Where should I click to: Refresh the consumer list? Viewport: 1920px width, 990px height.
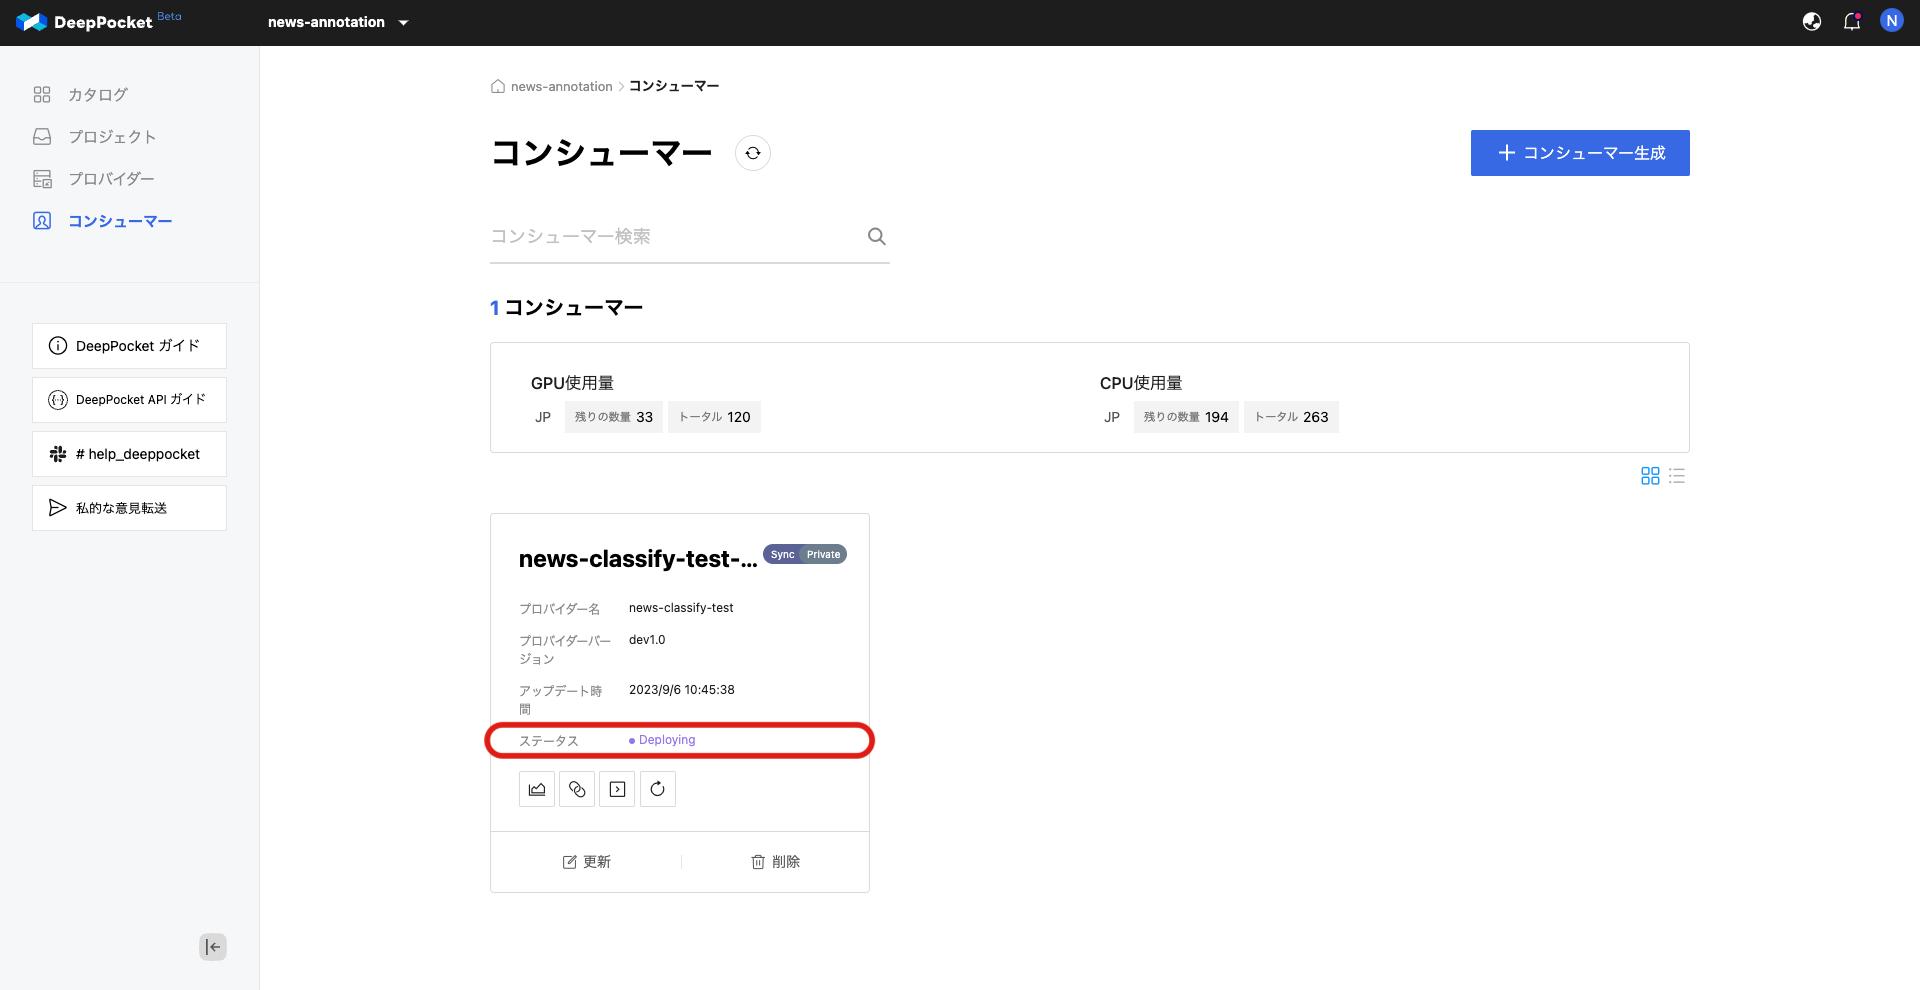coord(753,153)
